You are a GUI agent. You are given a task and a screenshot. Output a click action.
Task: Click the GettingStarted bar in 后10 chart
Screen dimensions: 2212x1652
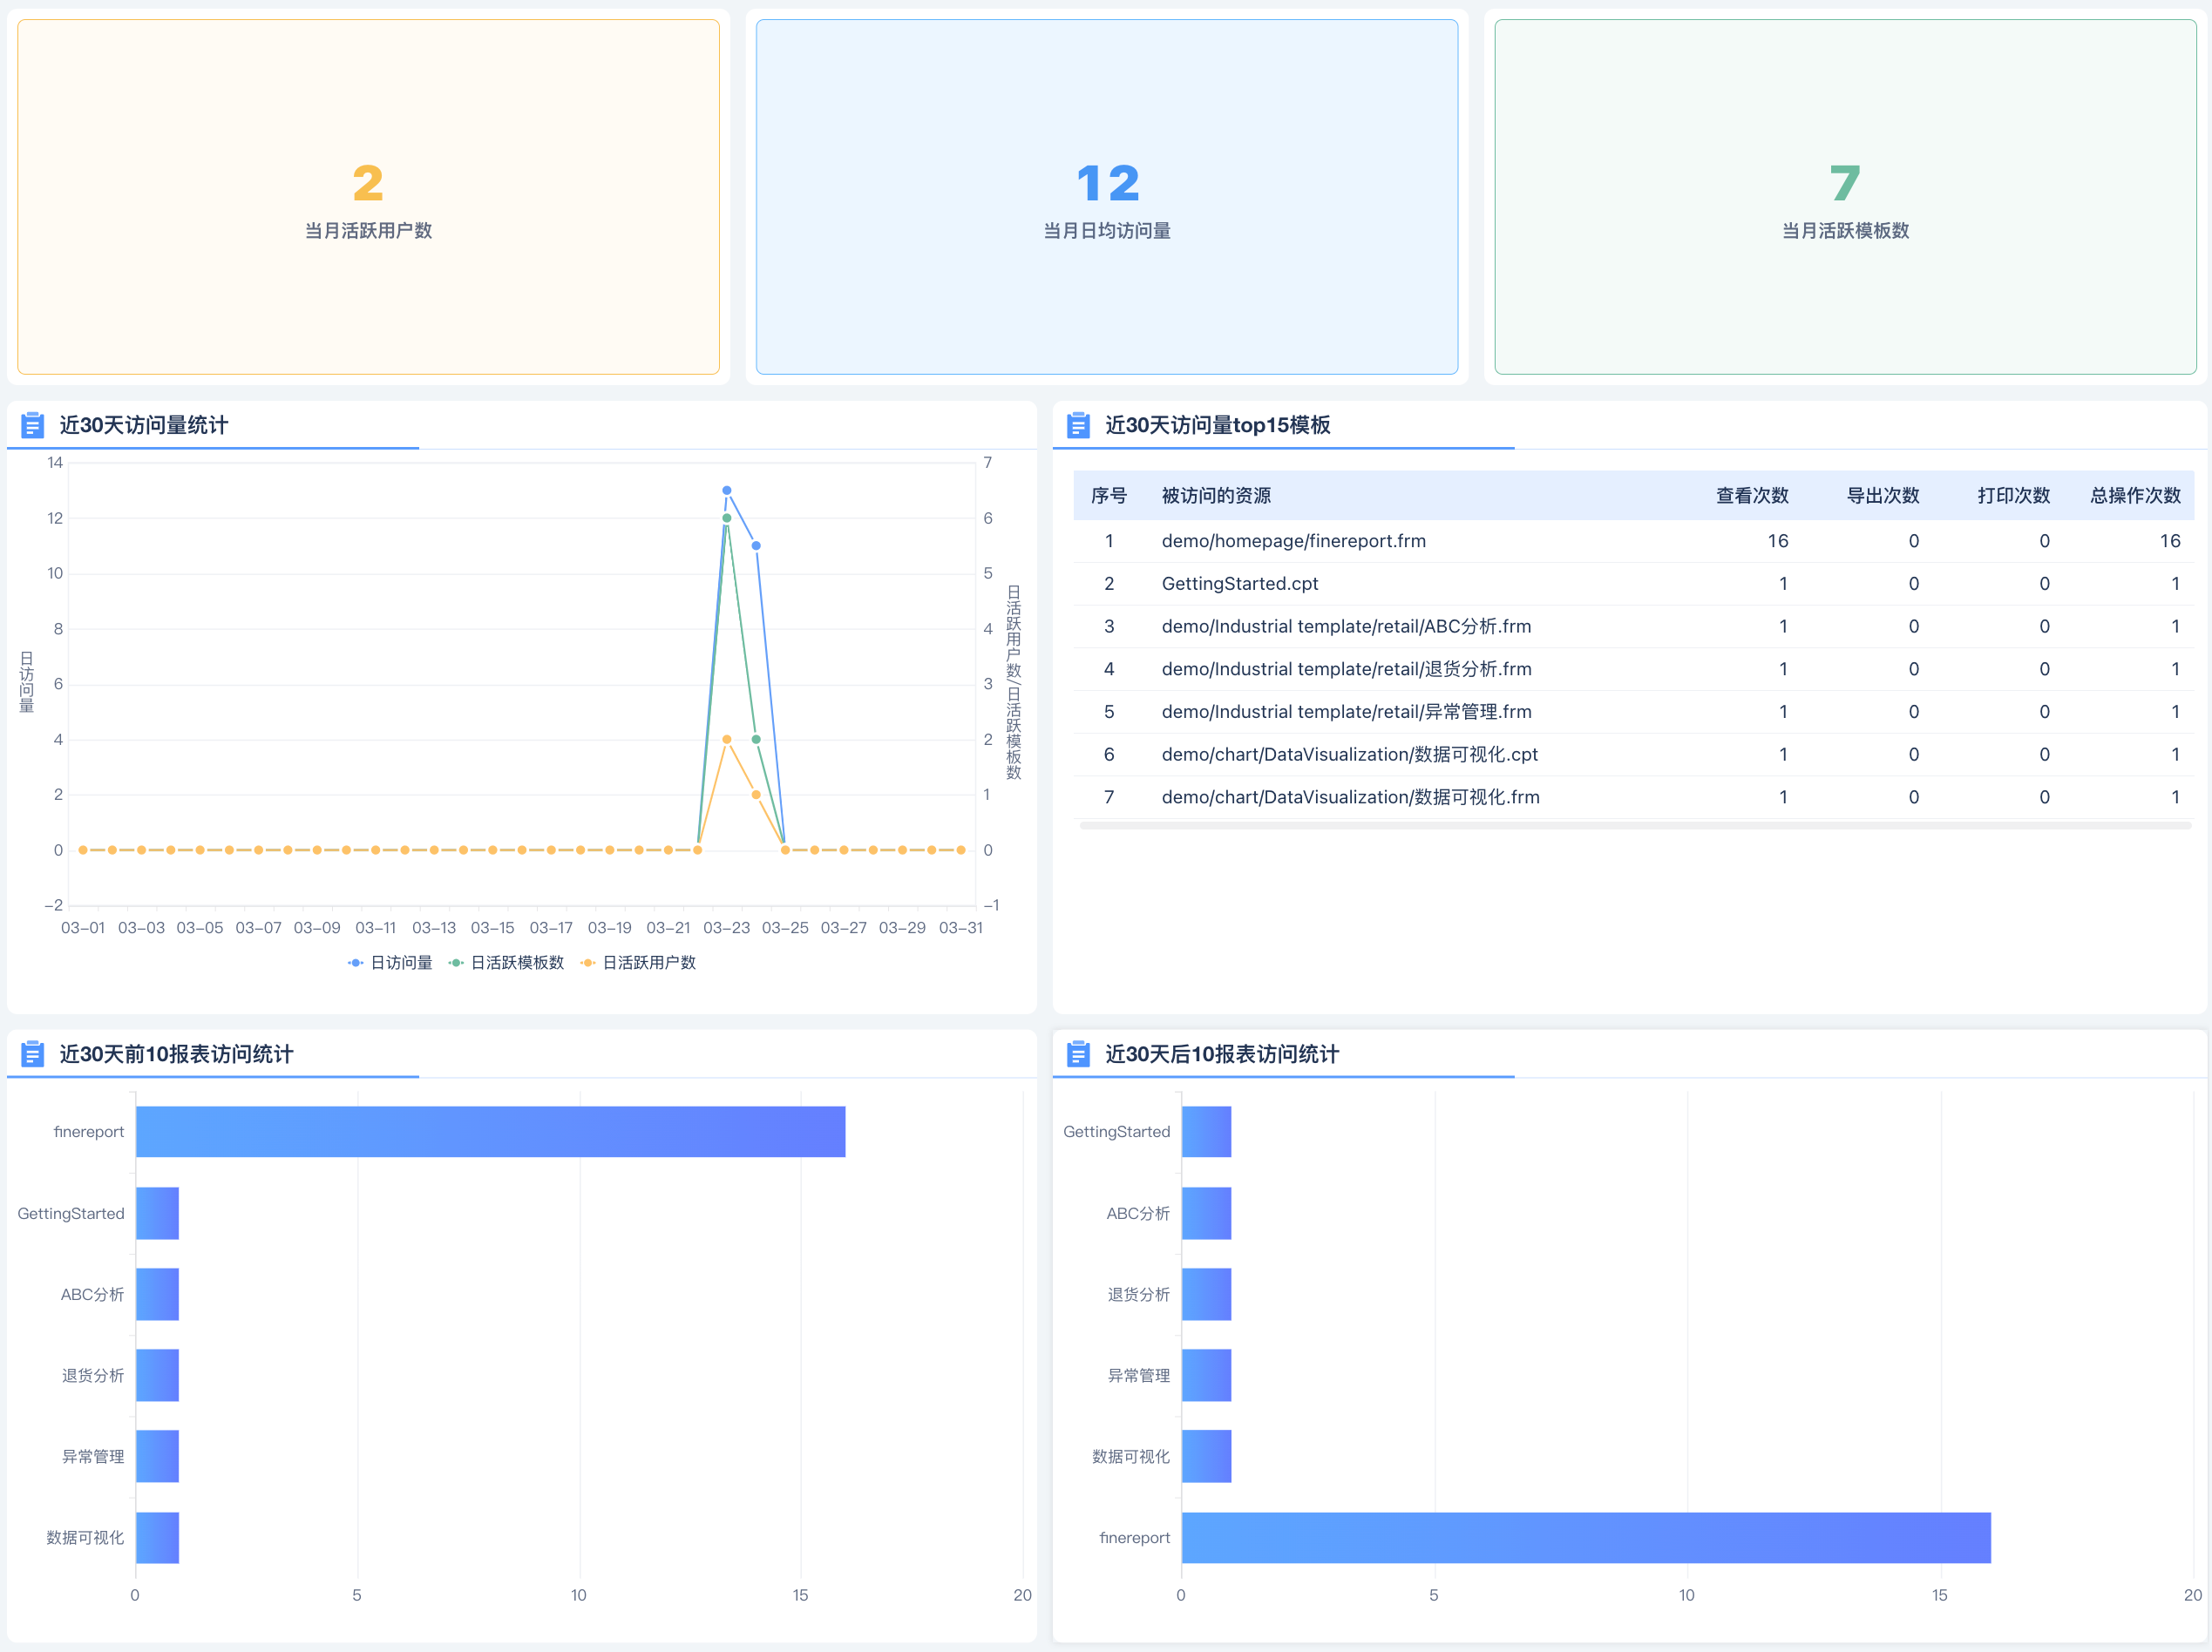pyautogui.click(x=1206, y=1132)
